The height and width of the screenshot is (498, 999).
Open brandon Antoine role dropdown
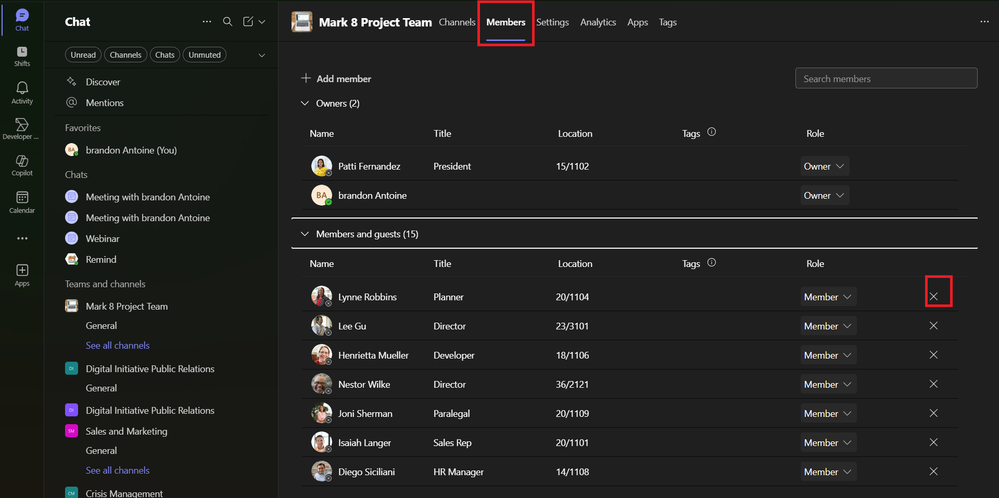point(824,196)
